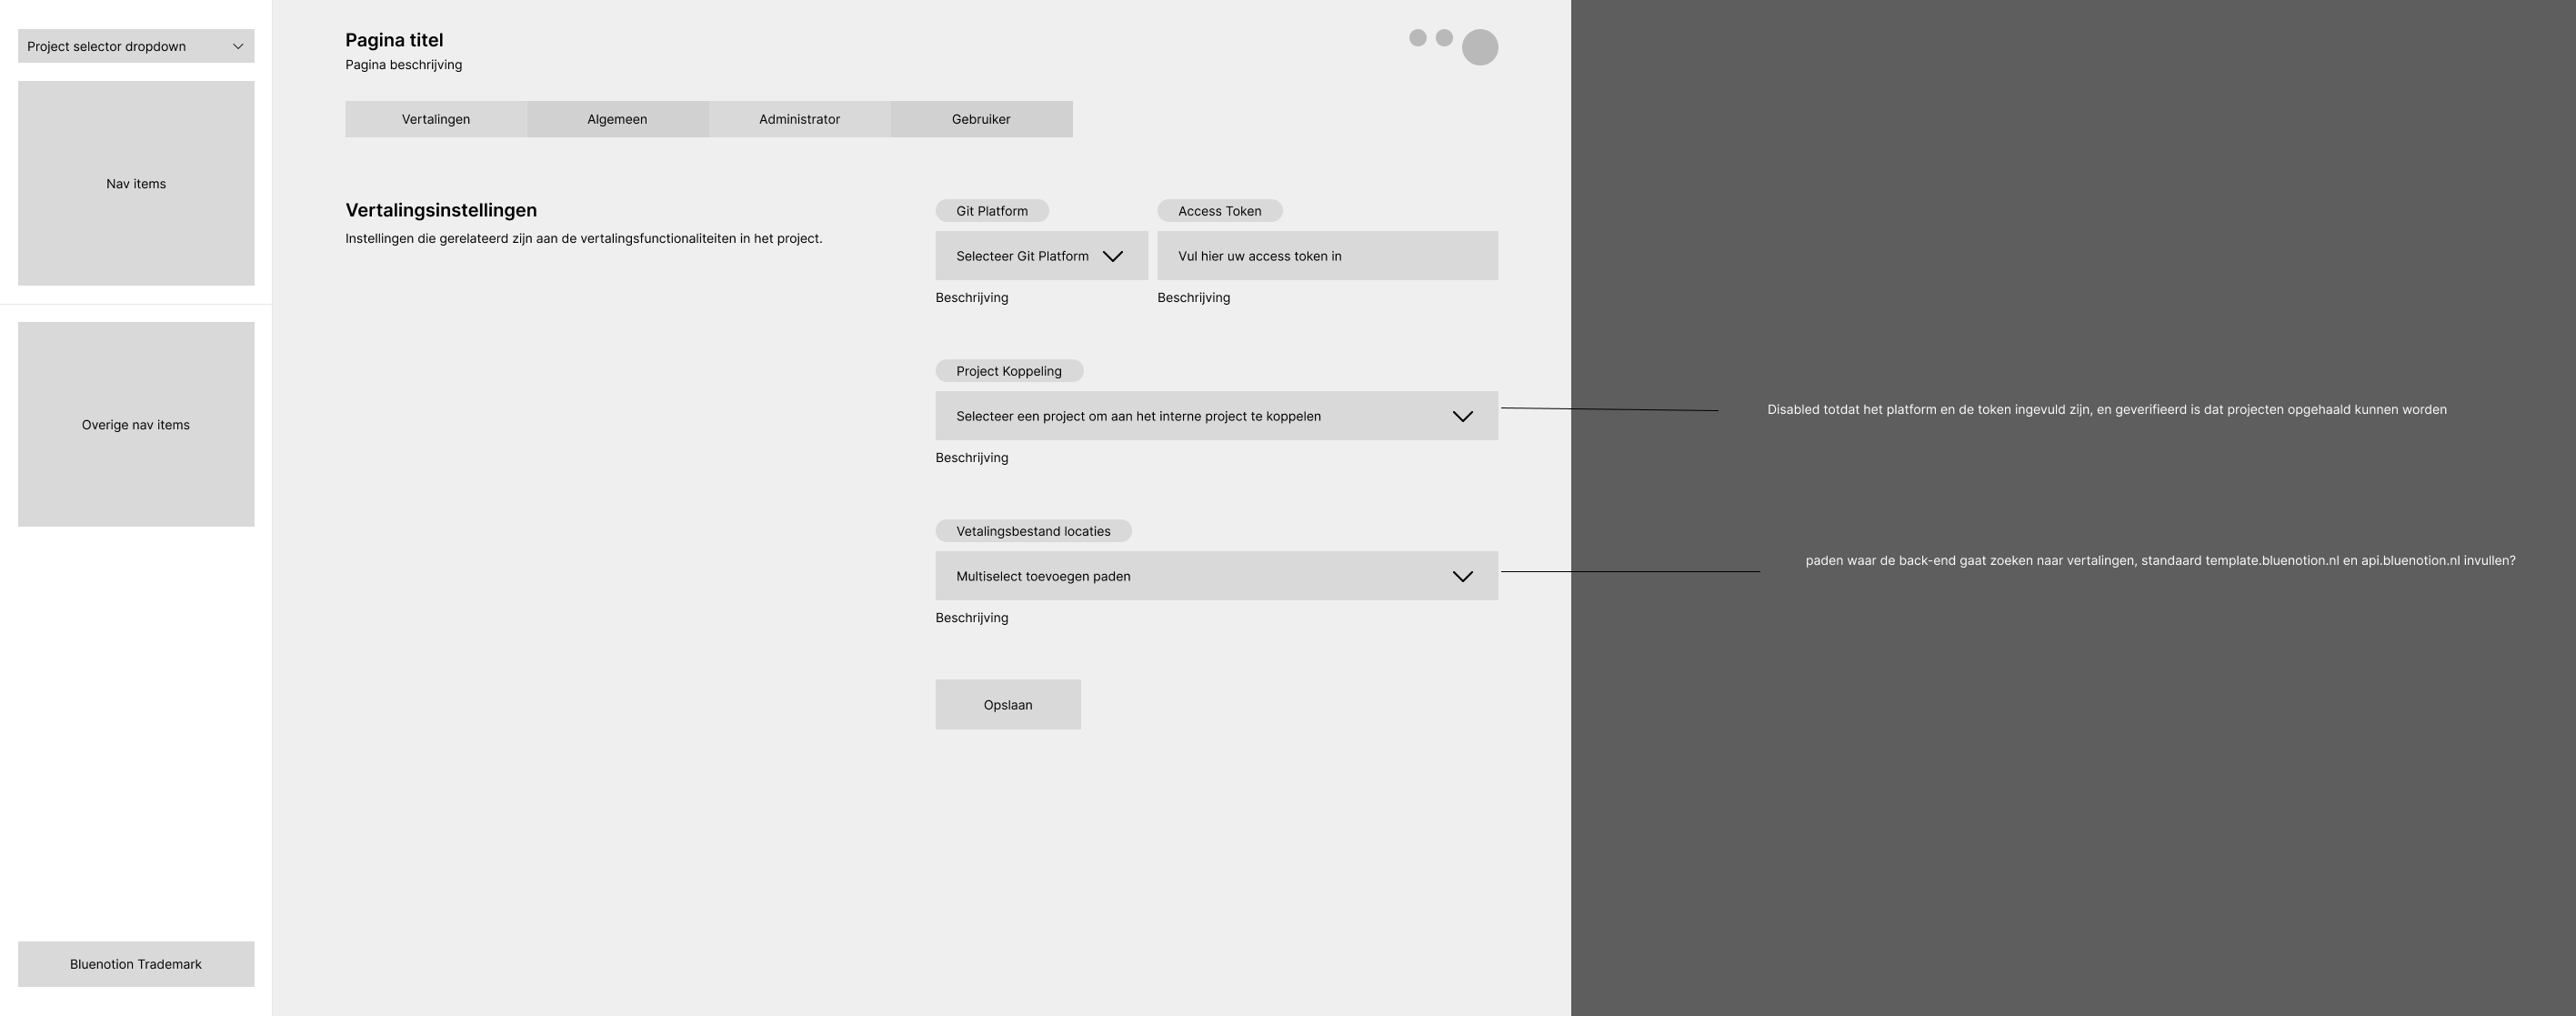The height and width of the screenshot is (1016, 2576).
Task: Select the Overige nav items block
Action: click(x=136, y=424)
